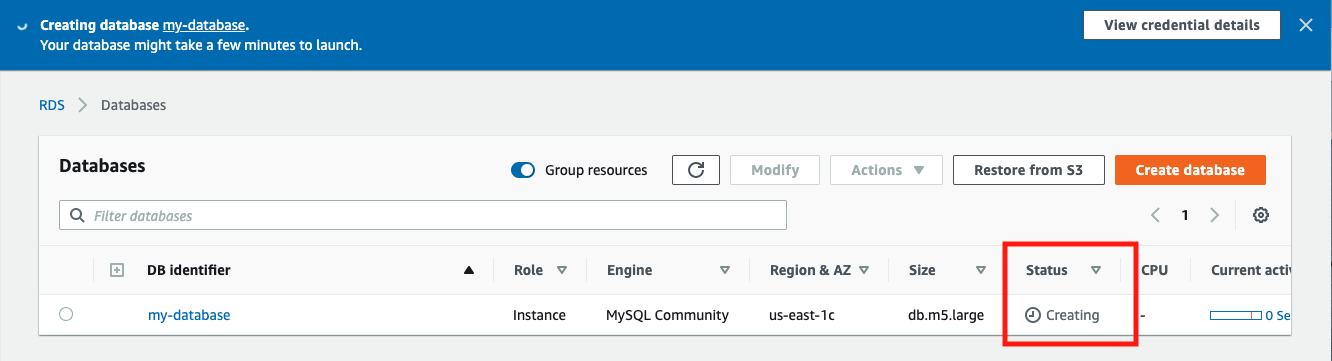Click Restore from S3 button

(1028, 170)
